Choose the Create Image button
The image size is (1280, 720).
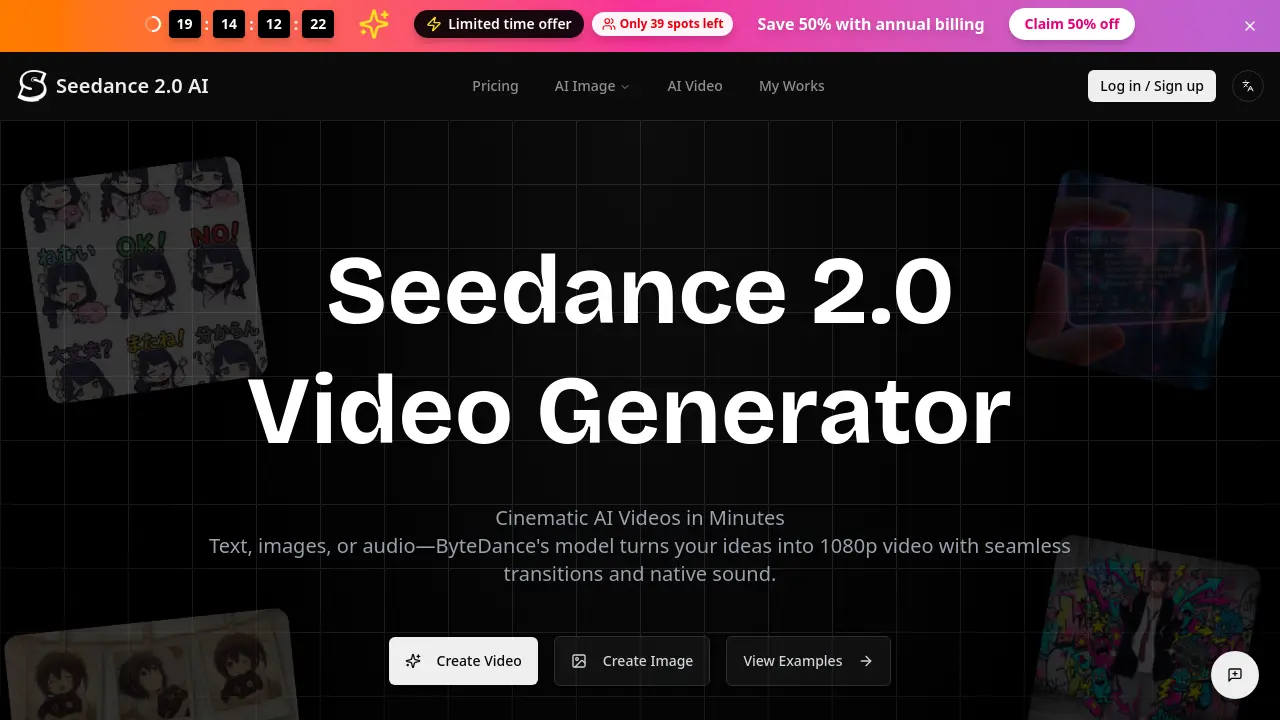click(632, 661)
